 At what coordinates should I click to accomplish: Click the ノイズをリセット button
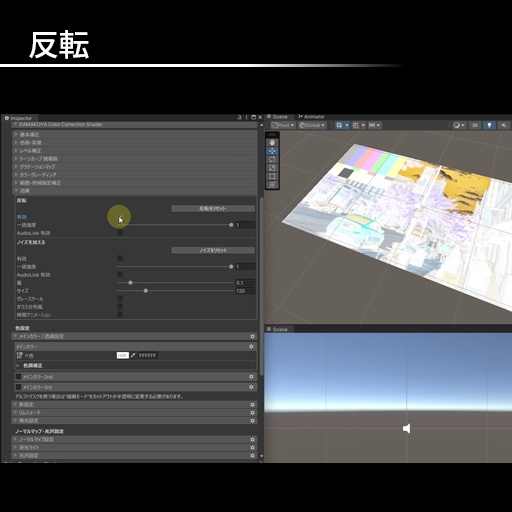[213, 250]
